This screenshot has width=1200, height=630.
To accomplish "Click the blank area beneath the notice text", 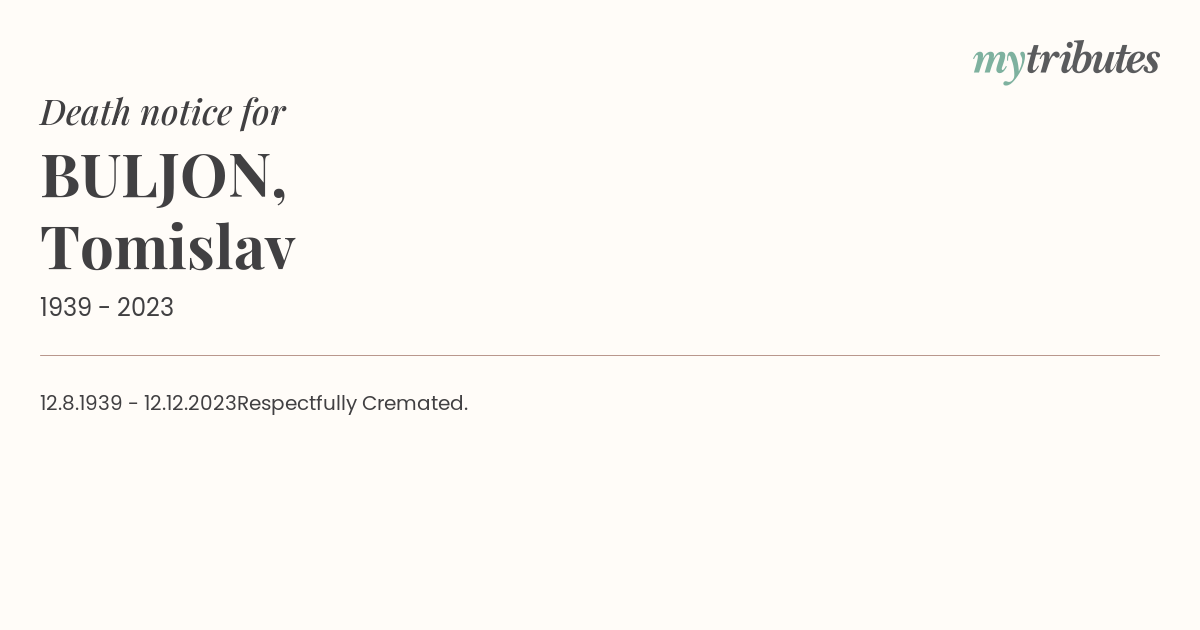I will [600, 520].
